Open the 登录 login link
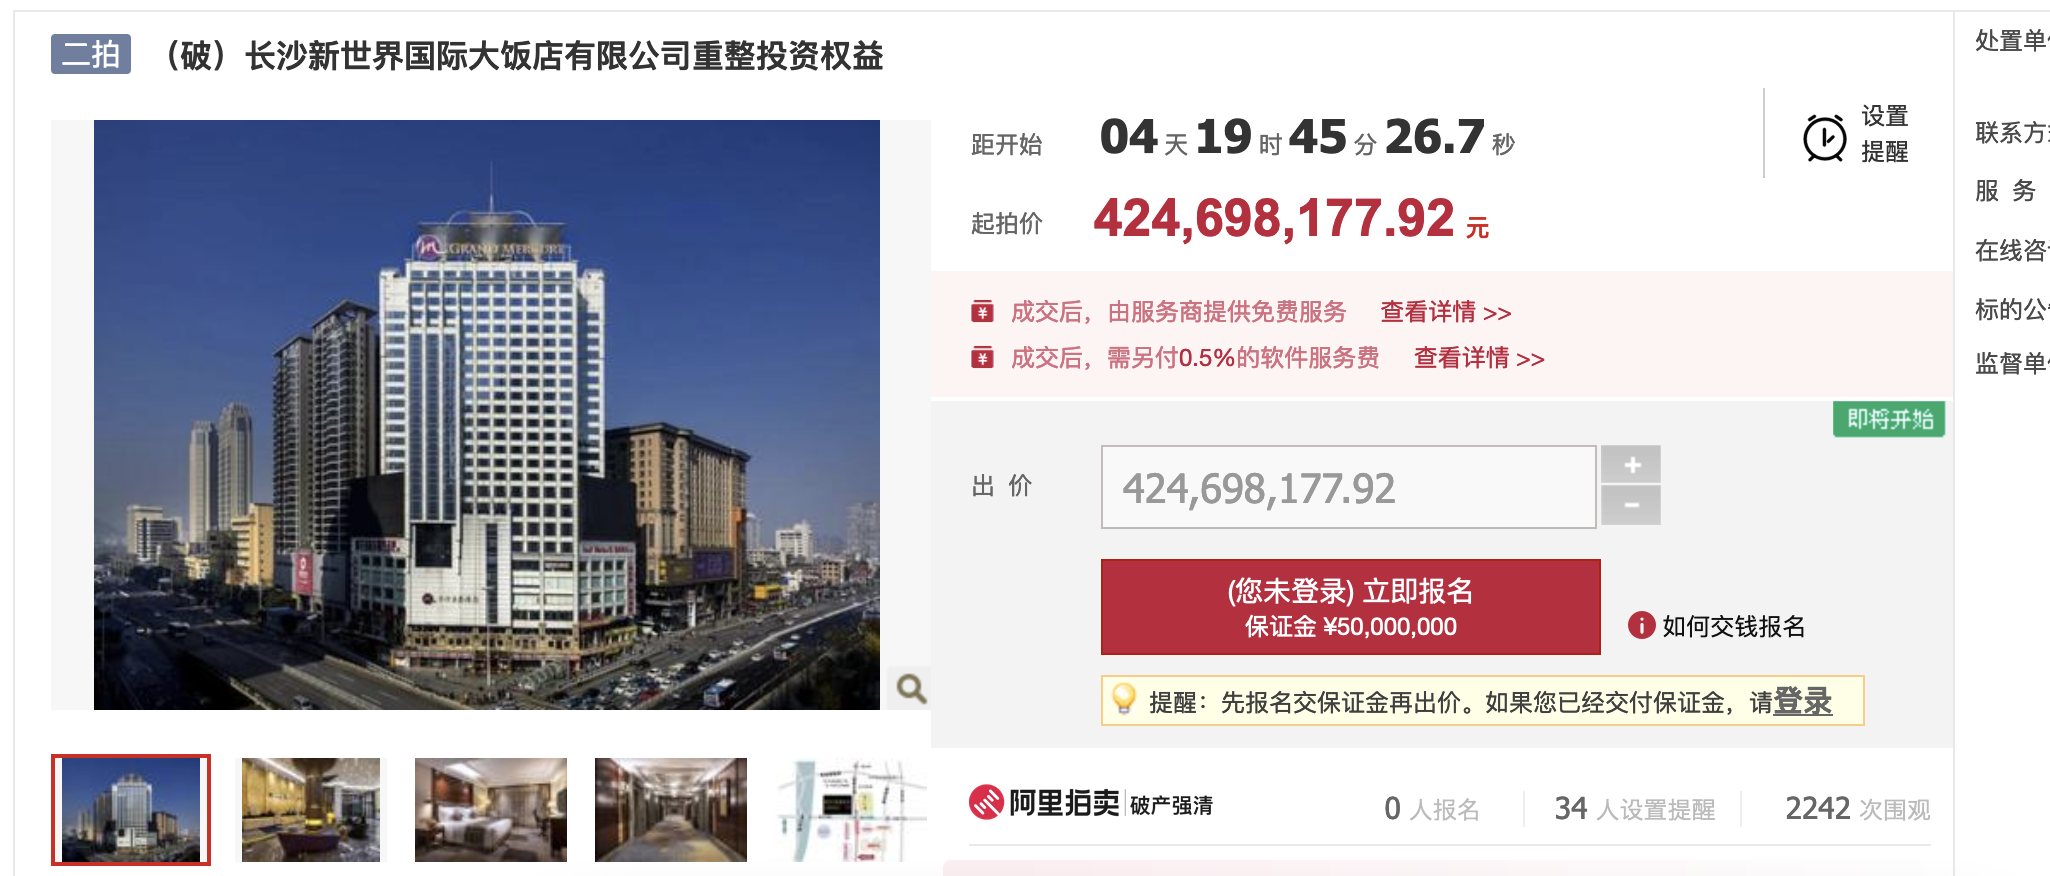 [1802, 702]
